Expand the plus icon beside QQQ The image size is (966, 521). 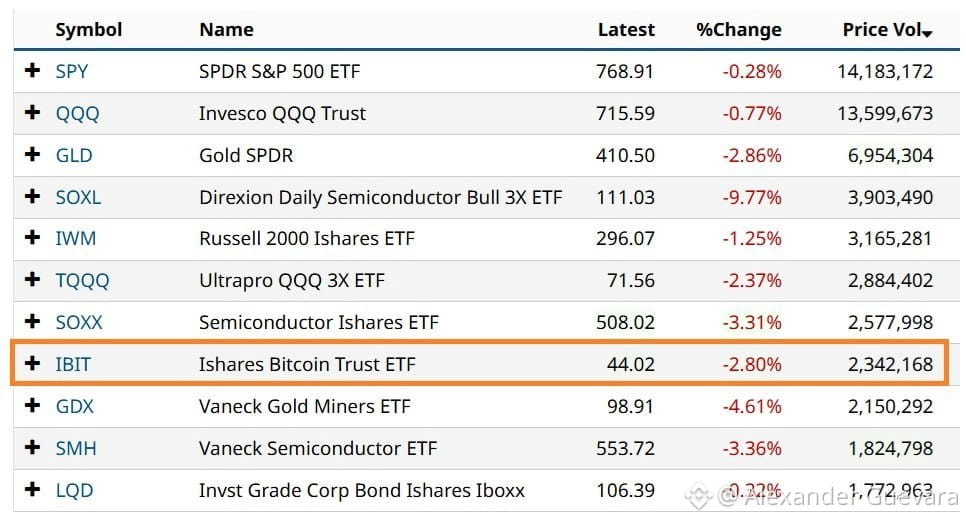coord(32,112)
